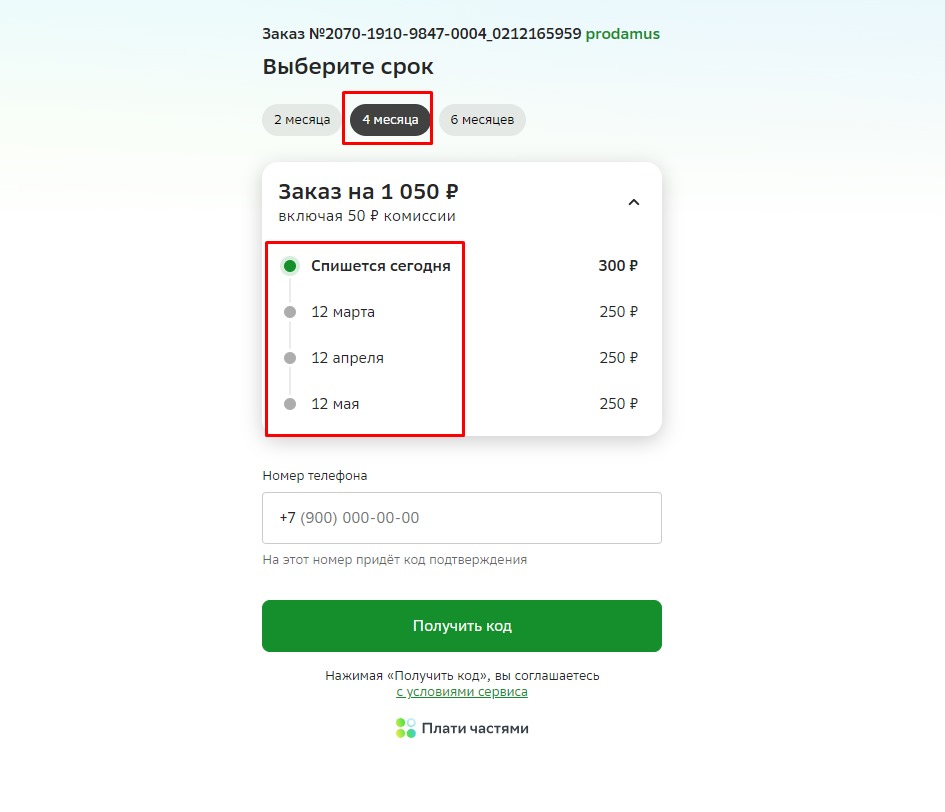The height and width of the screenshot is (812, 945).
Task: Click the Получить код button
Action: (462, 626)
